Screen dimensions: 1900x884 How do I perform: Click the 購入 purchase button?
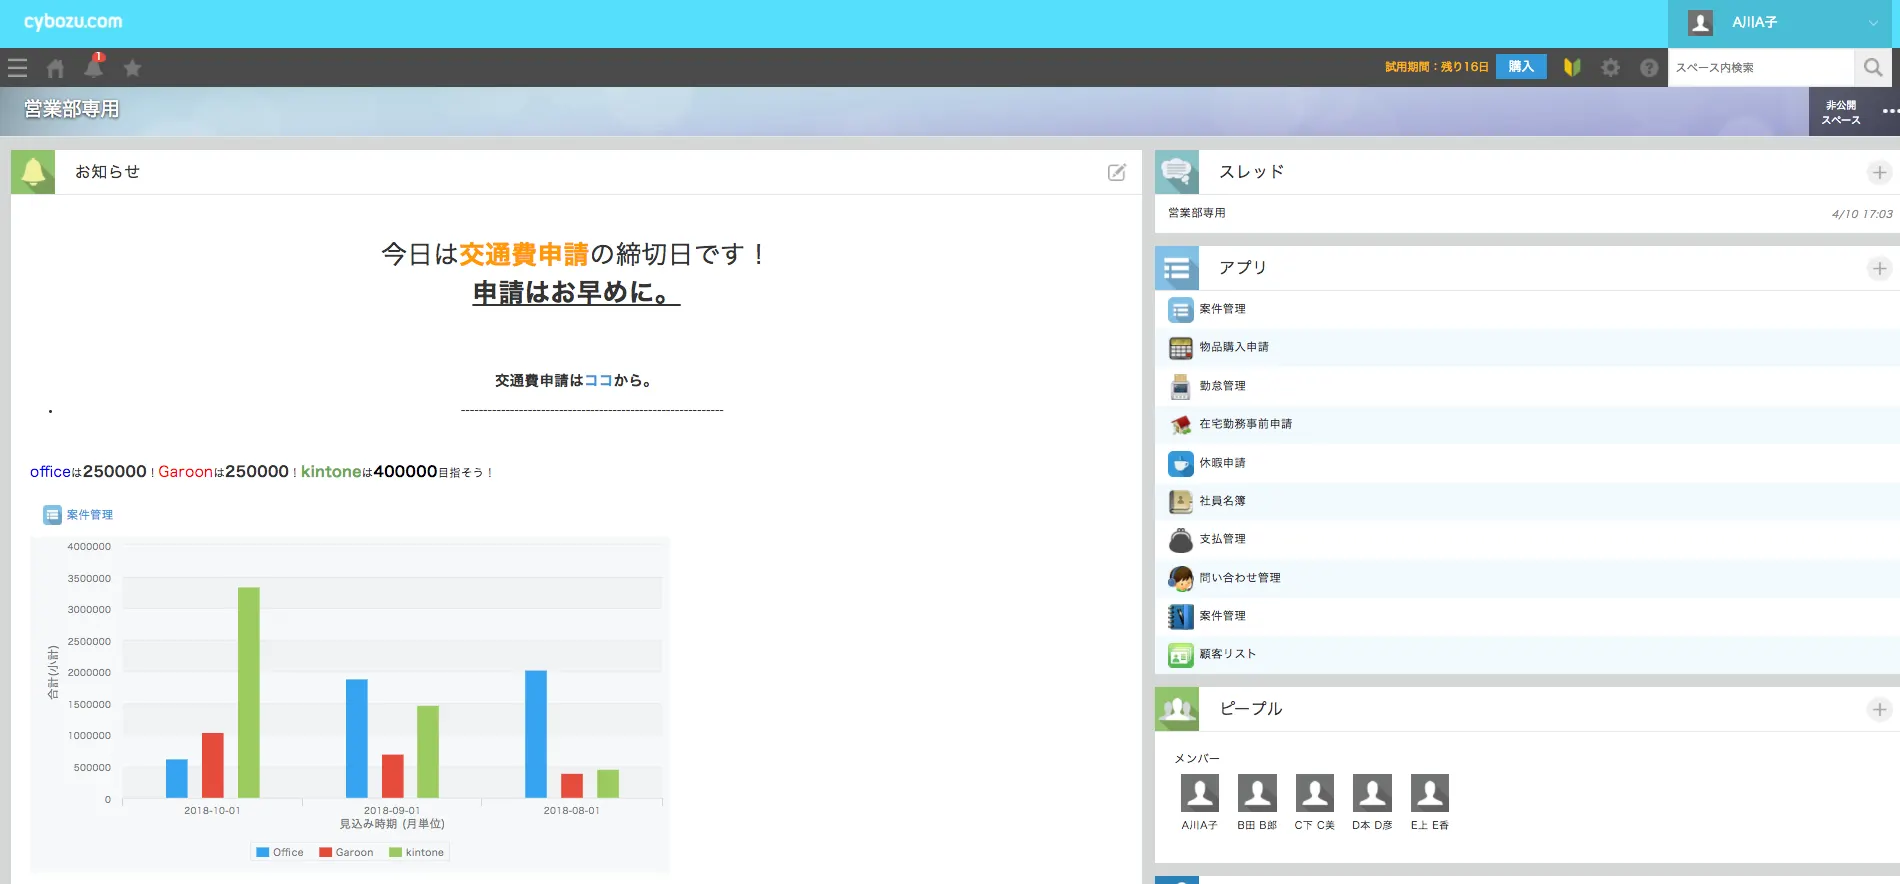[1521, 67]
